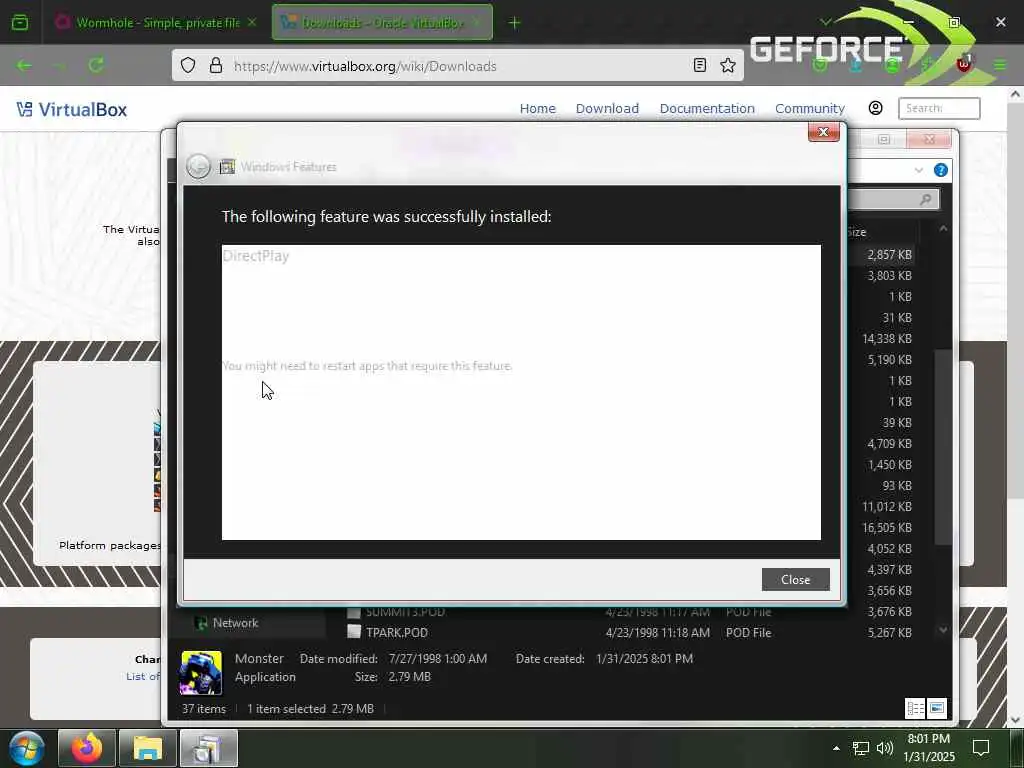Viewport: 1024px width, 768px height.
Task: Select the TPARK.POD file row
Action: tap(629, 632)
